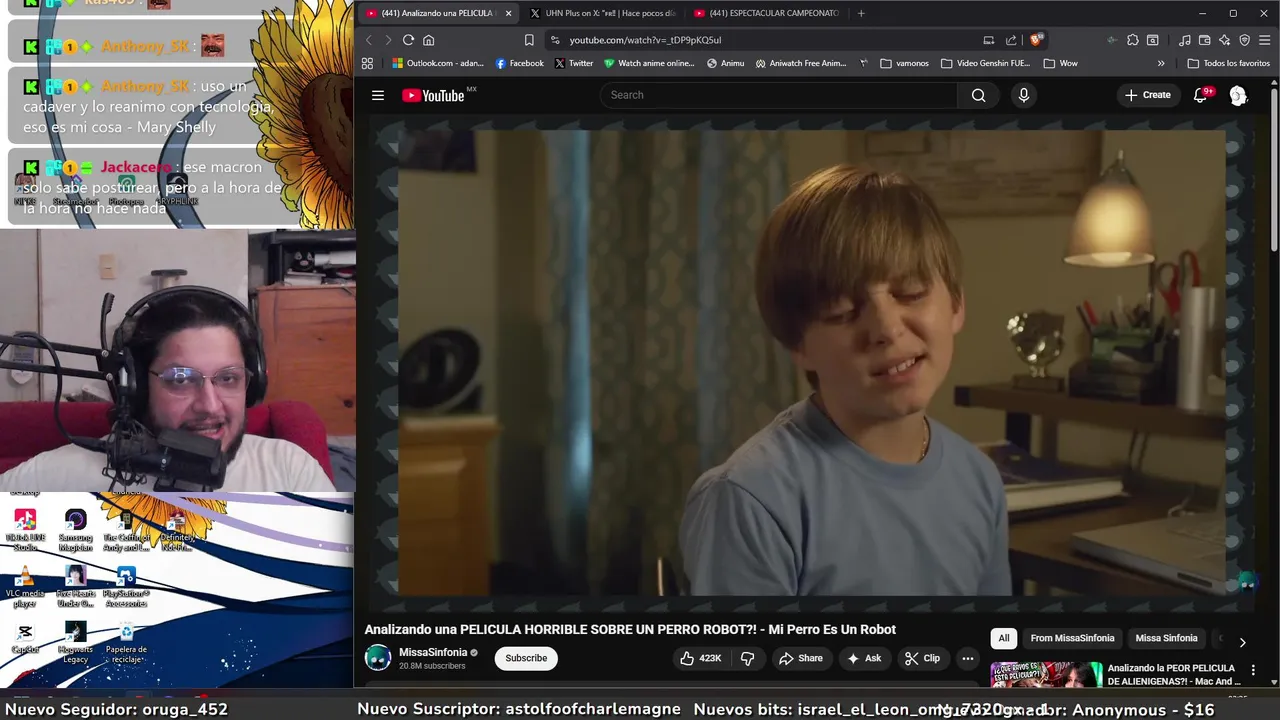Open VLC media player desktop shortcut
The width and height of the screenshot is (1280, 720).
click(25, 586)
